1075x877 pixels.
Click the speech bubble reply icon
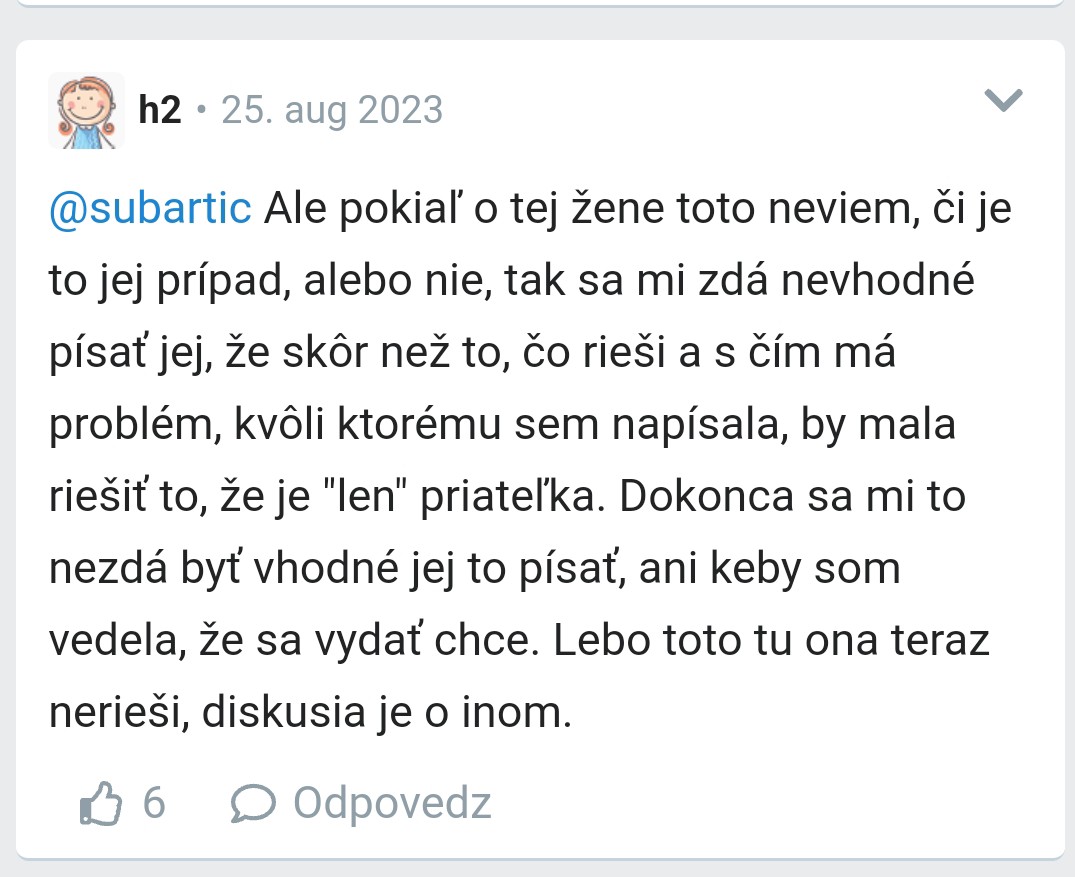[x=252, y=803]
